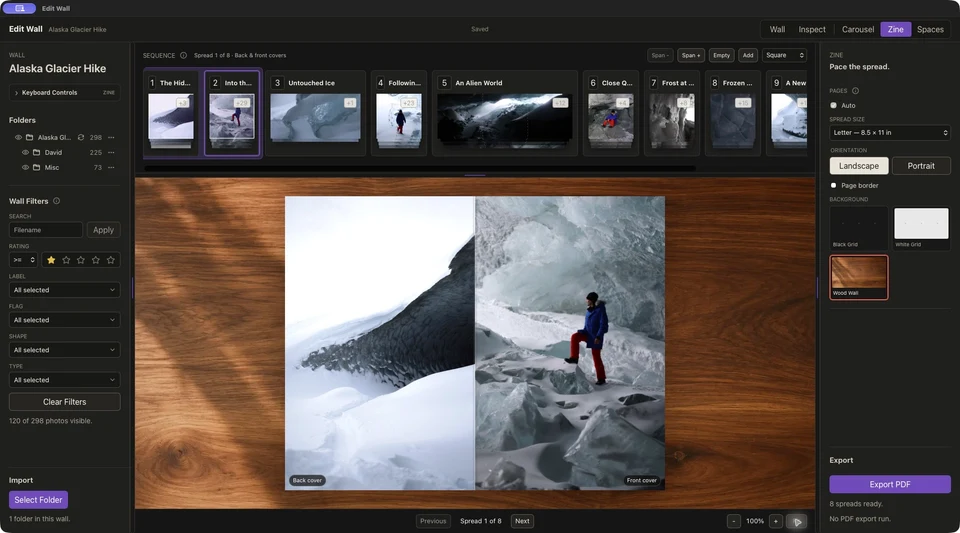The image size is (960, 533).
Task: Select the White Grid background swatch
Action: click(921, 228)
